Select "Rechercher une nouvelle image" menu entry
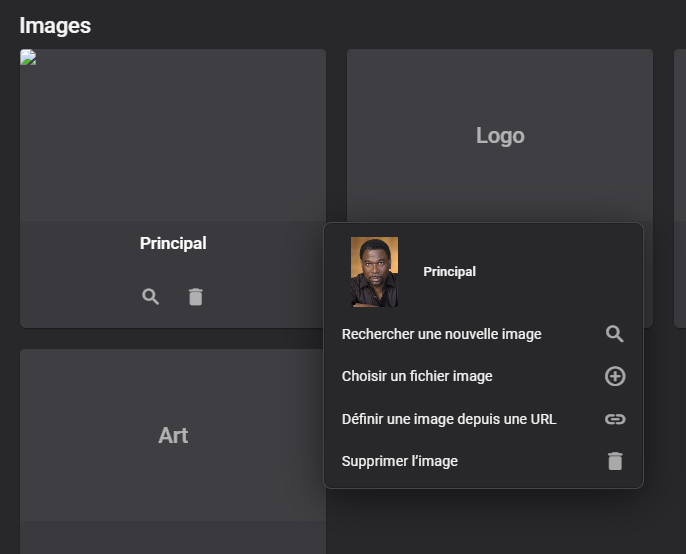Viewport: 686px width, 554px height. [441, 334]
